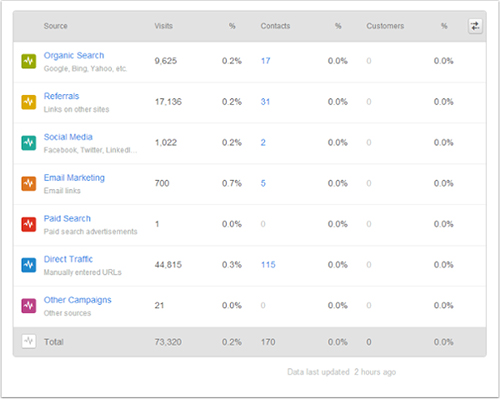This screenshot has width=500, height=399.
Task: Click the 0.7% visit rate for Email Marketing
Action: pos(232,183)
